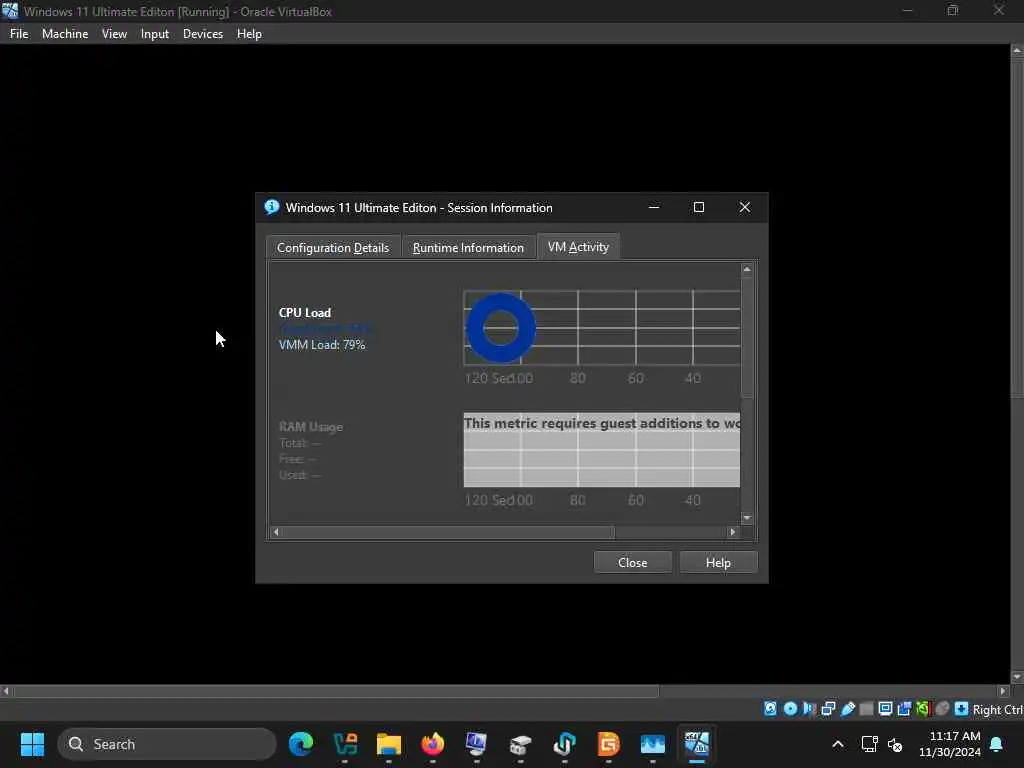Click the VM window's horizontal scroll left arrow
The image size is (1024, 768).
pos(6,691)
